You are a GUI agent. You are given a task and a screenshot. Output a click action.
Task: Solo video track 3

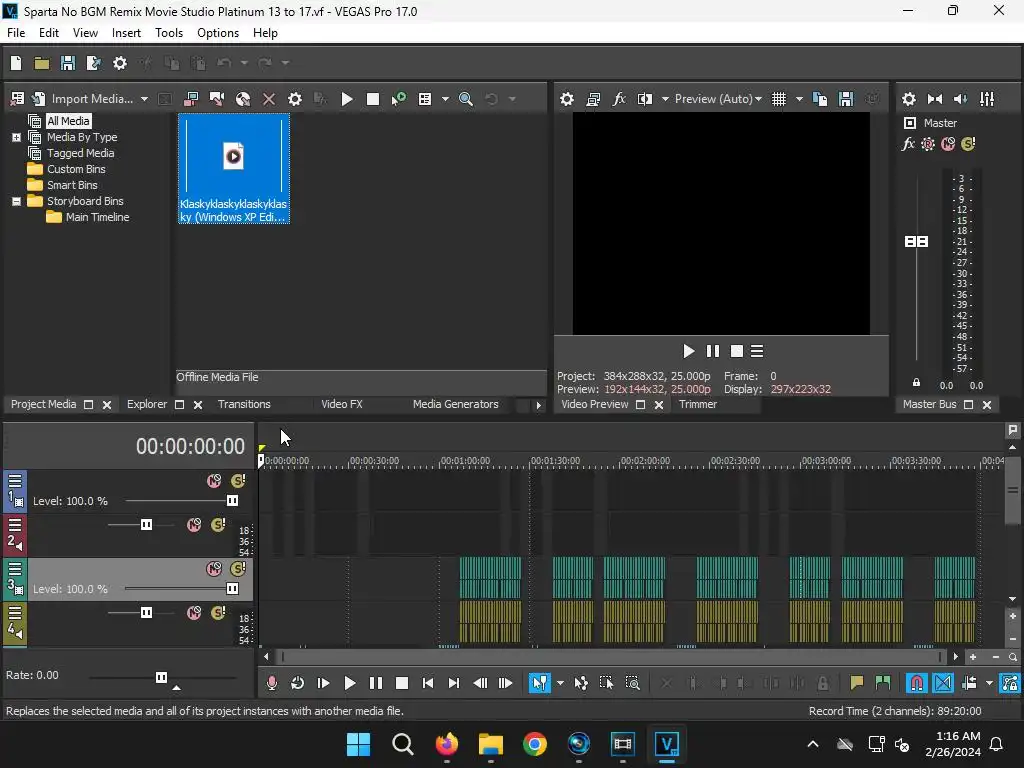(238, 569)
